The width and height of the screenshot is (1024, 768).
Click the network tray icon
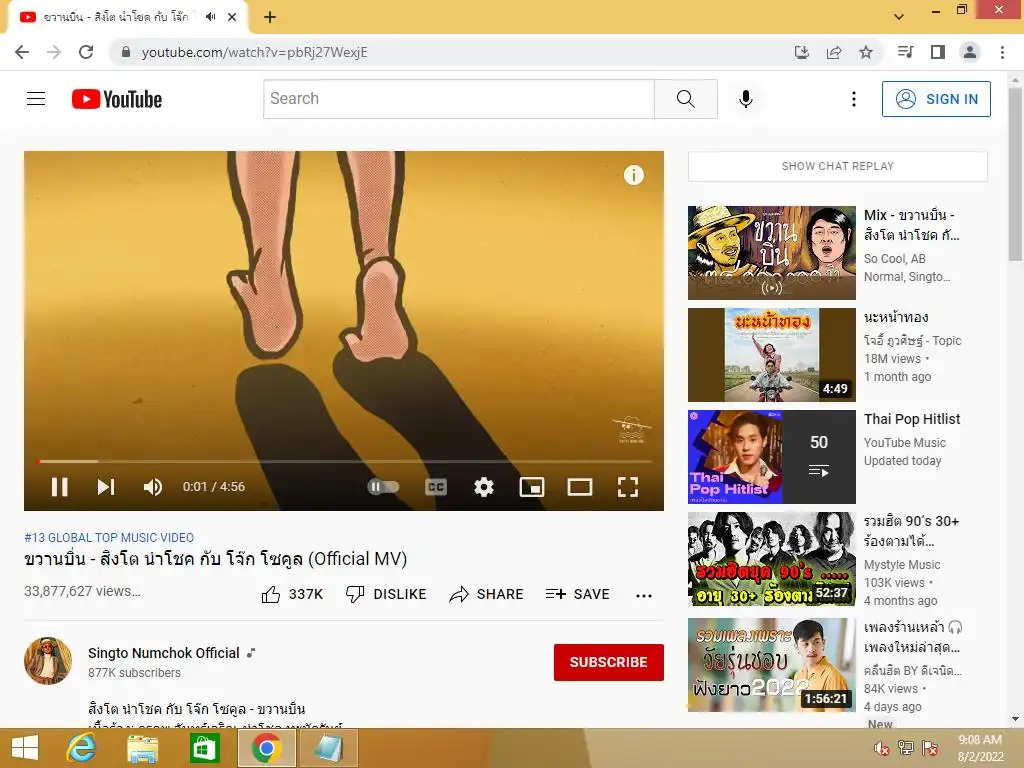(x=906, y=748)
